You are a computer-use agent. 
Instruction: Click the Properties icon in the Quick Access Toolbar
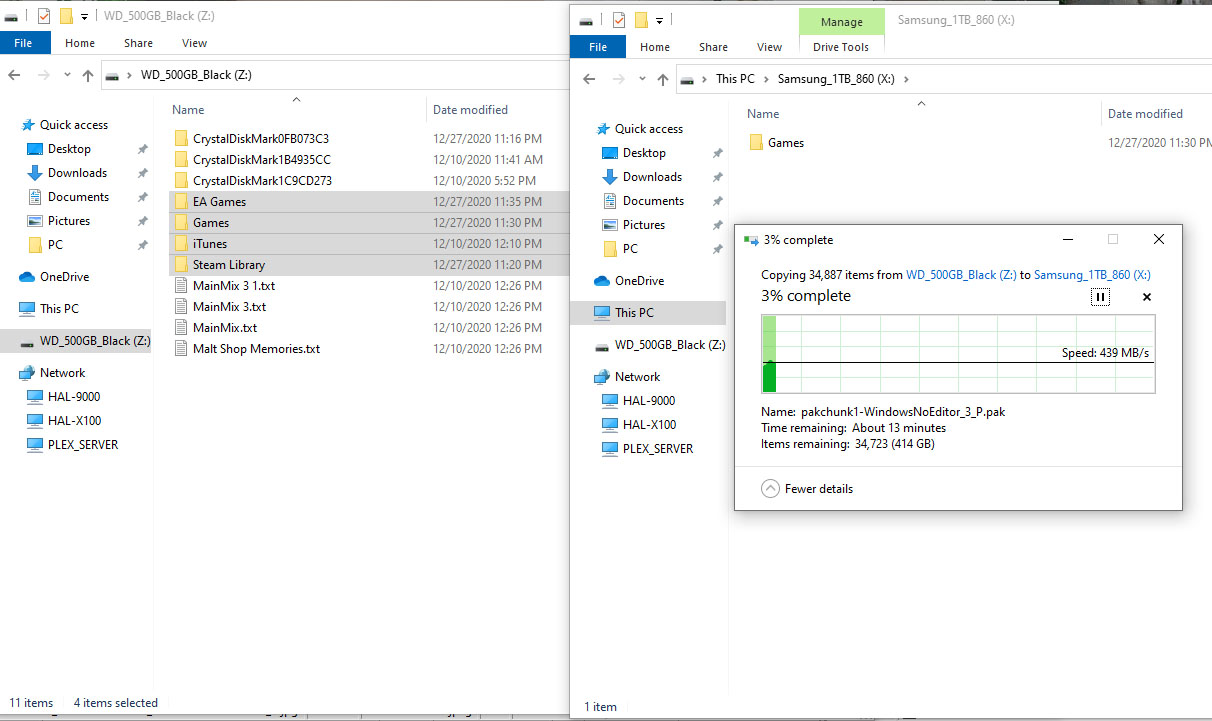44,16
